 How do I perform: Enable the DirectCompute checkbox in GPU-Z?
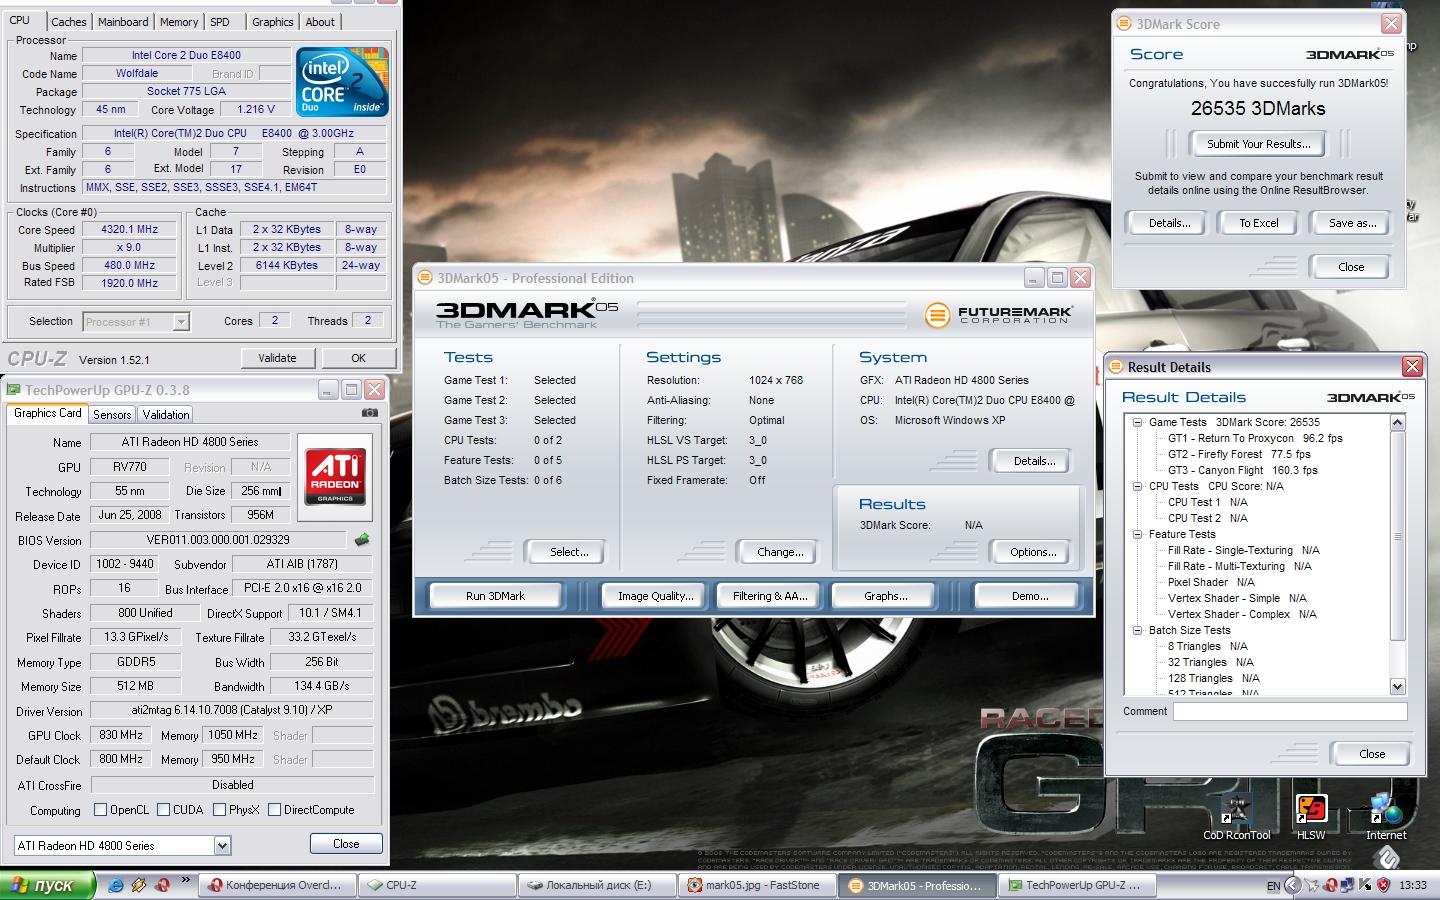point(273,810)
